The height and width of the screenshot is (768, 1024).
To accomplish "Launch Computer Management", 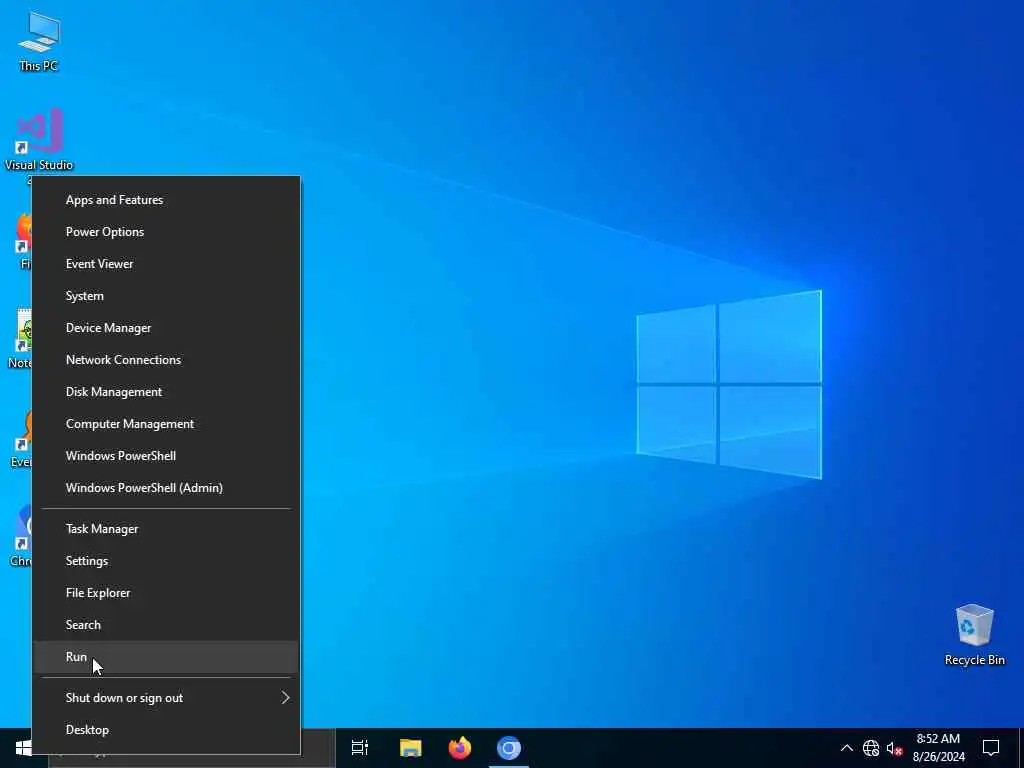I will coord(167,424).
